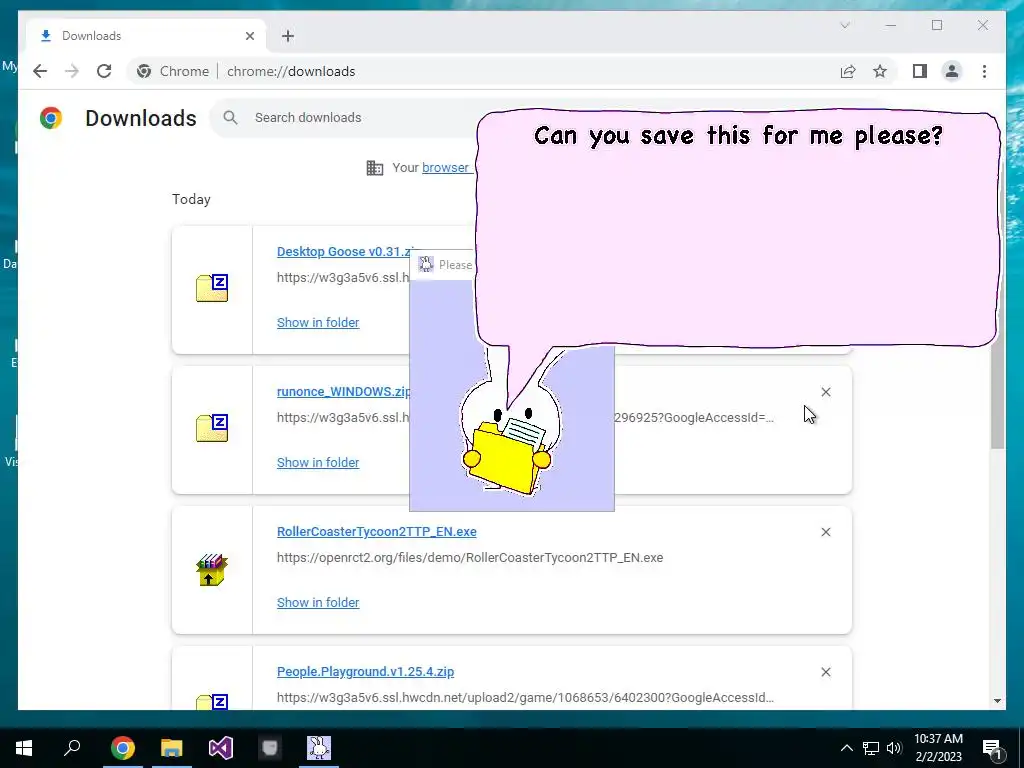Open Visual Studio from the taskbar
Image resolution: width=1024 pixels, height=768 pixels.
pos(221,748)
